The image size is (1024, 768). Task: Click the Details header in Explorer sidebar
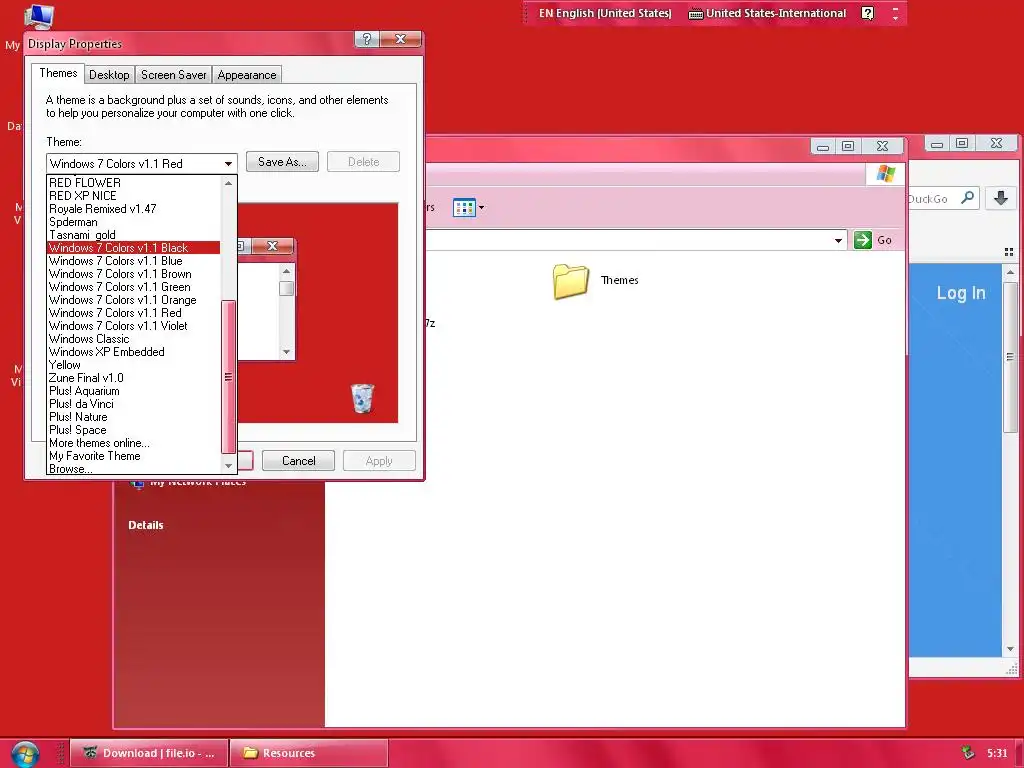pos(146,525)
